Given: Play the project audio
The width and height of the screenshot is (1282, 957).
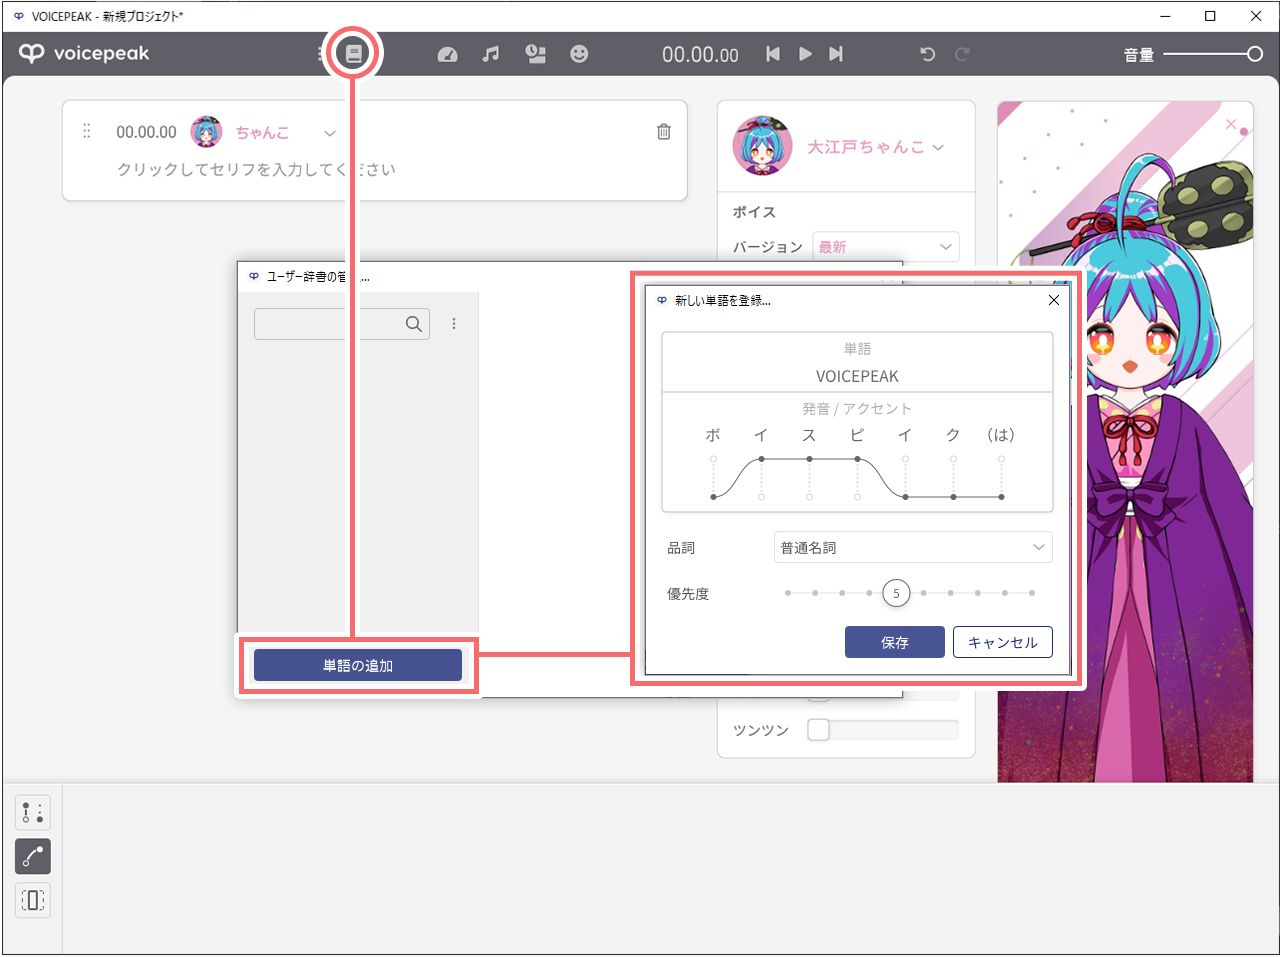Looking at the screenshot, I should coord(805,54).
